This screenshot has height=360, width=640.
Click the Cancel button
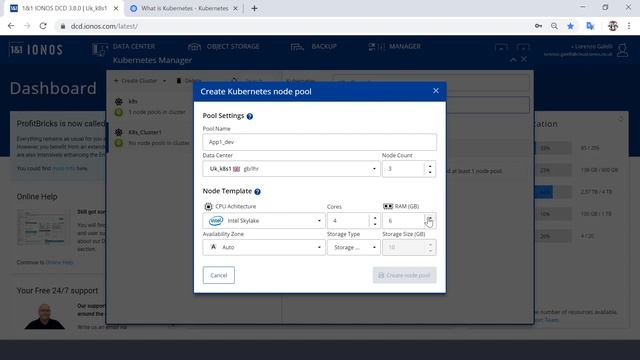click(x=219, y=275)
